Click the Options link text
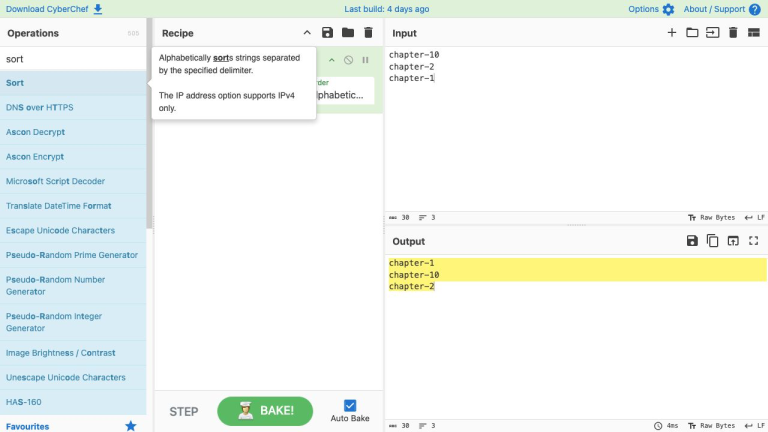 click(643, 9)
